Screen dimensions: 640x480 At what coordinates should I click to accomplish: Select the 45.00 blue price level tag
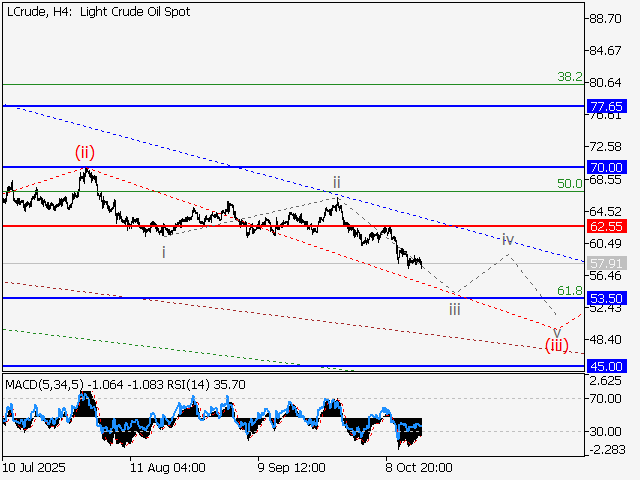(x=607, y=366)
